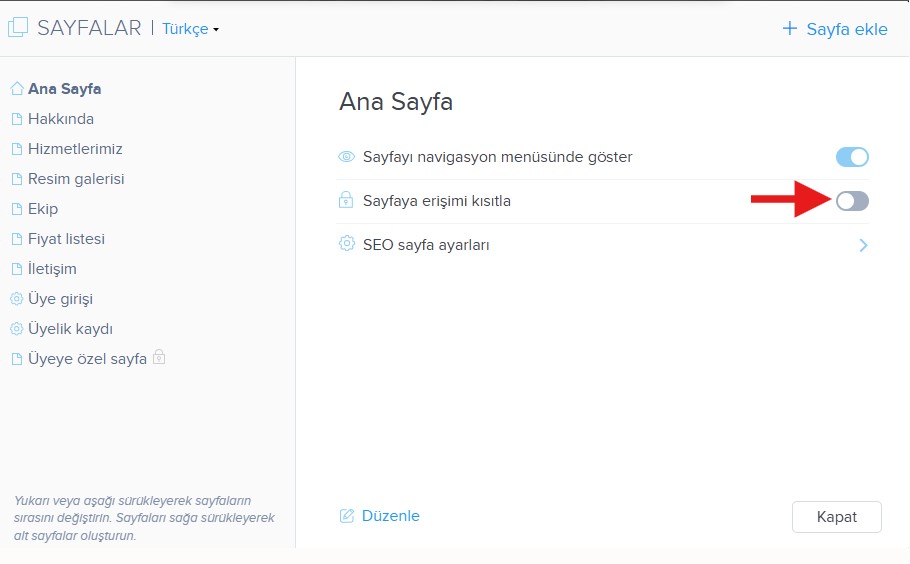Viewport: 910px width, 564px height.
Task: Click the plus icon for Sayfa ekle
Action: pyautogui.click(x=790, y=29)
